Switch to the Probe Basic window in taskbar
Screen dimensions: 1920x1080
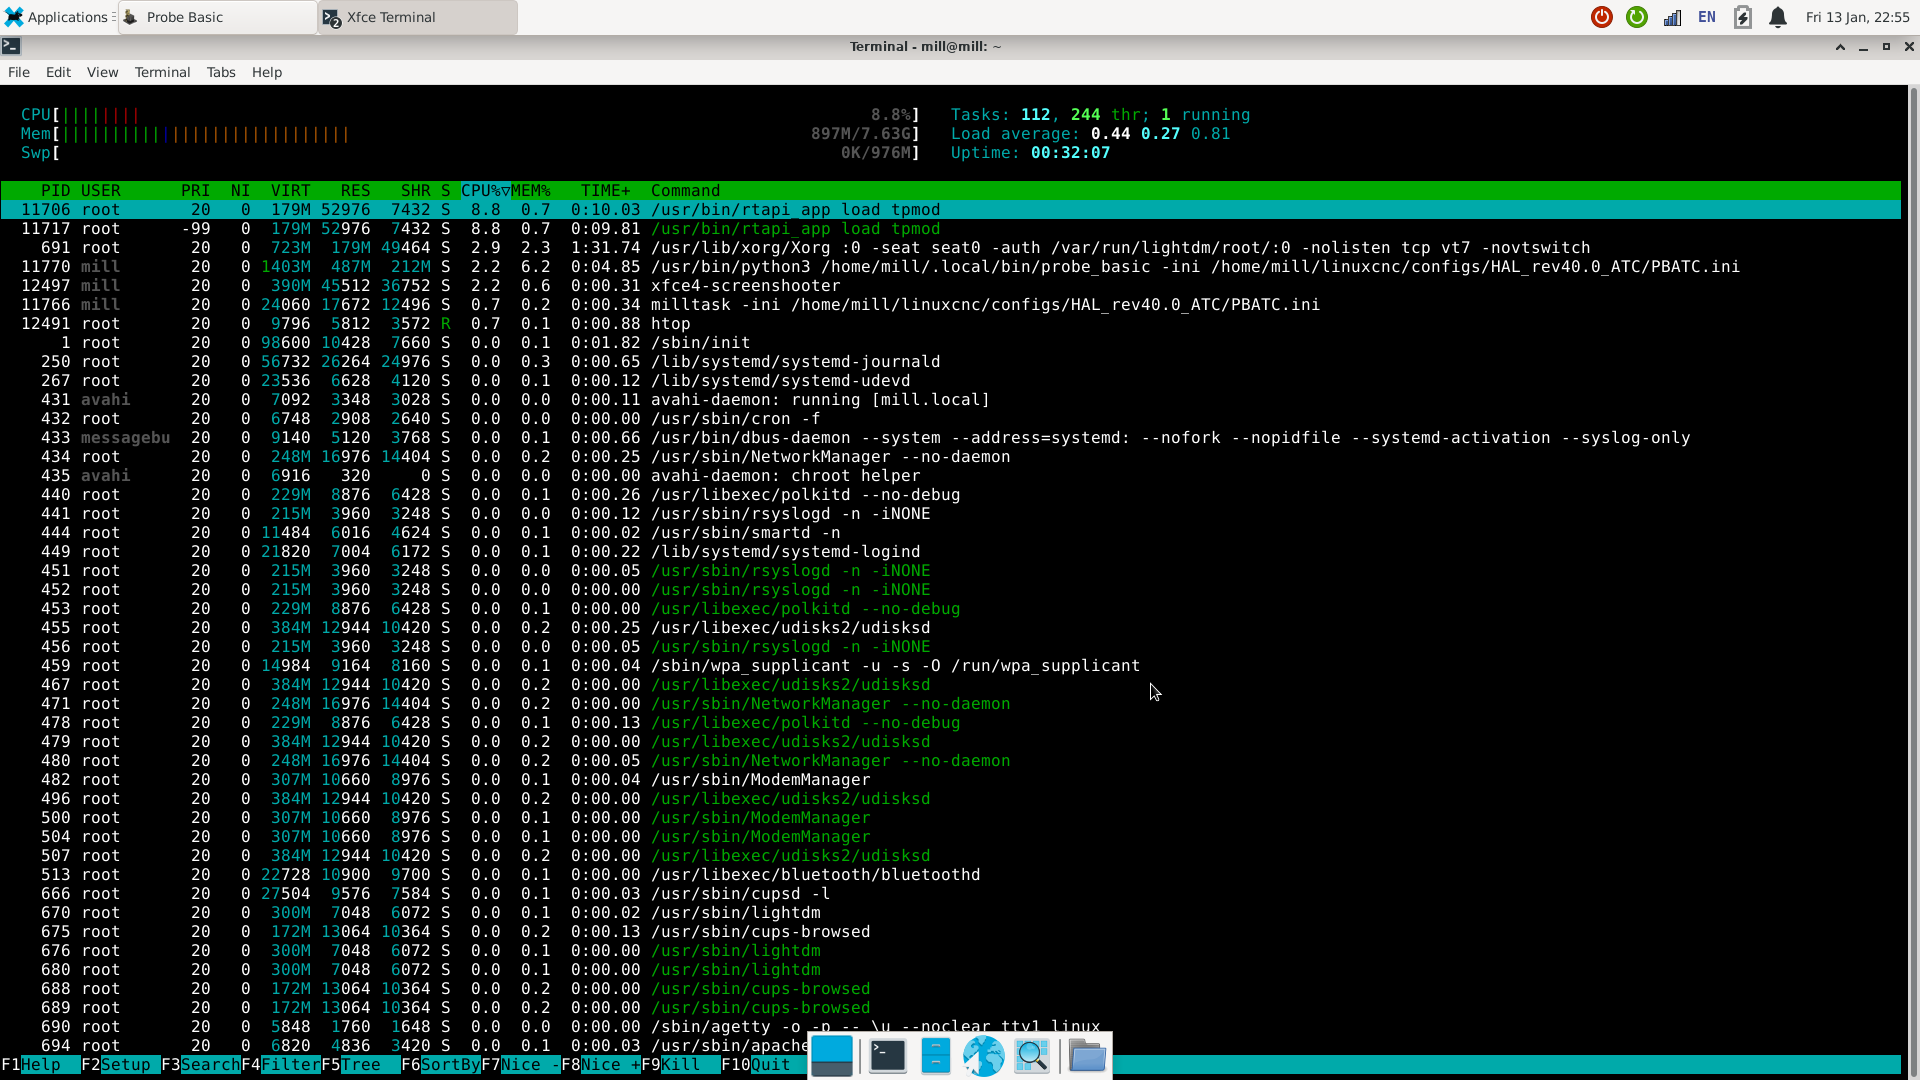(x=218, y=17)
